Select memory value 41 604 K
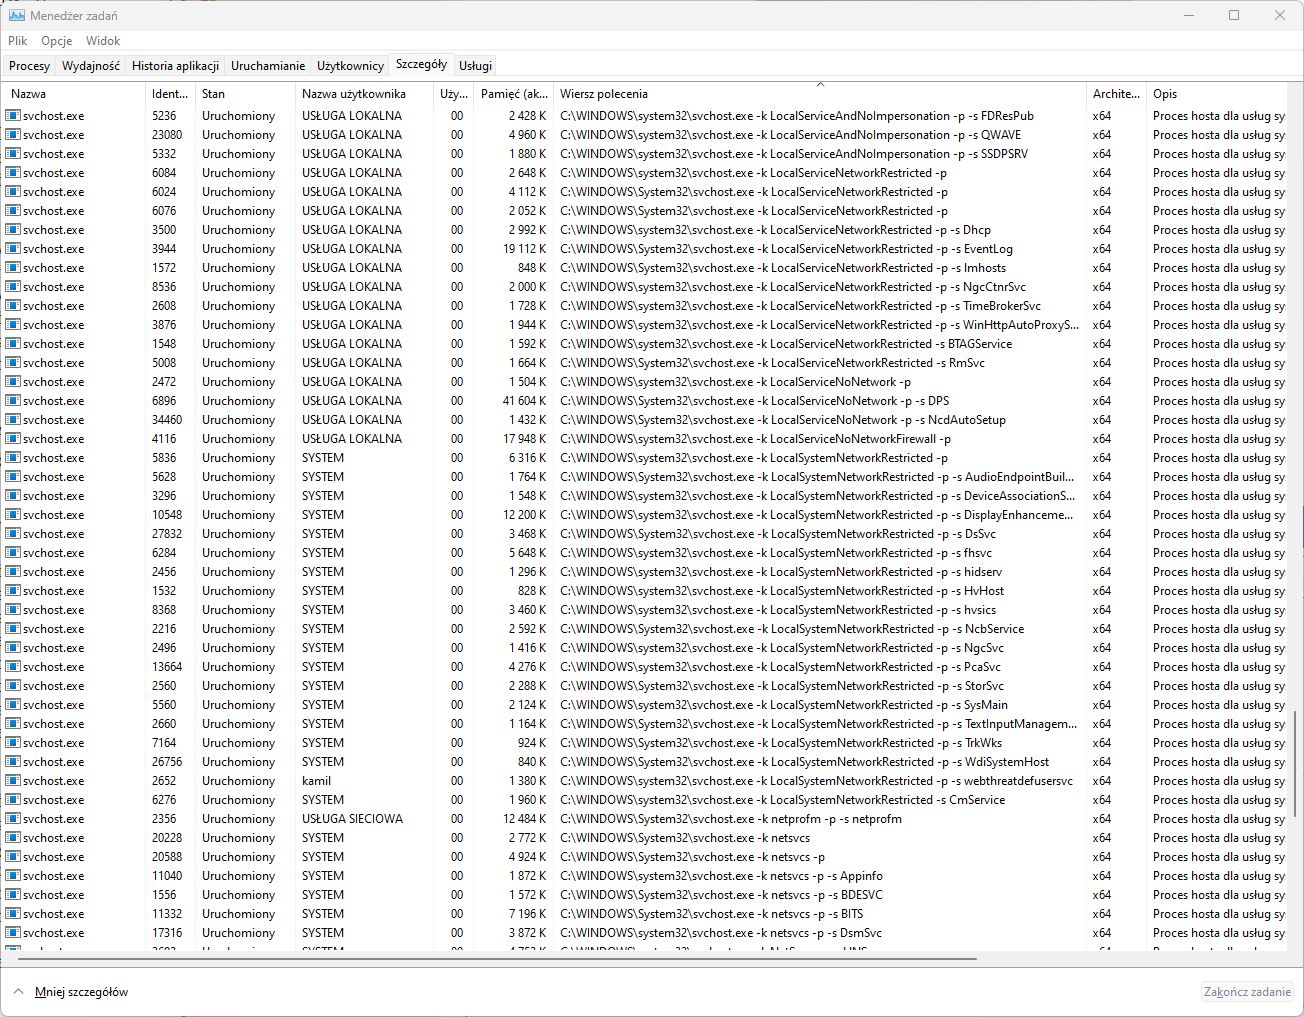The width and height of the screenshot is (1304, 1017). (525, 401)
